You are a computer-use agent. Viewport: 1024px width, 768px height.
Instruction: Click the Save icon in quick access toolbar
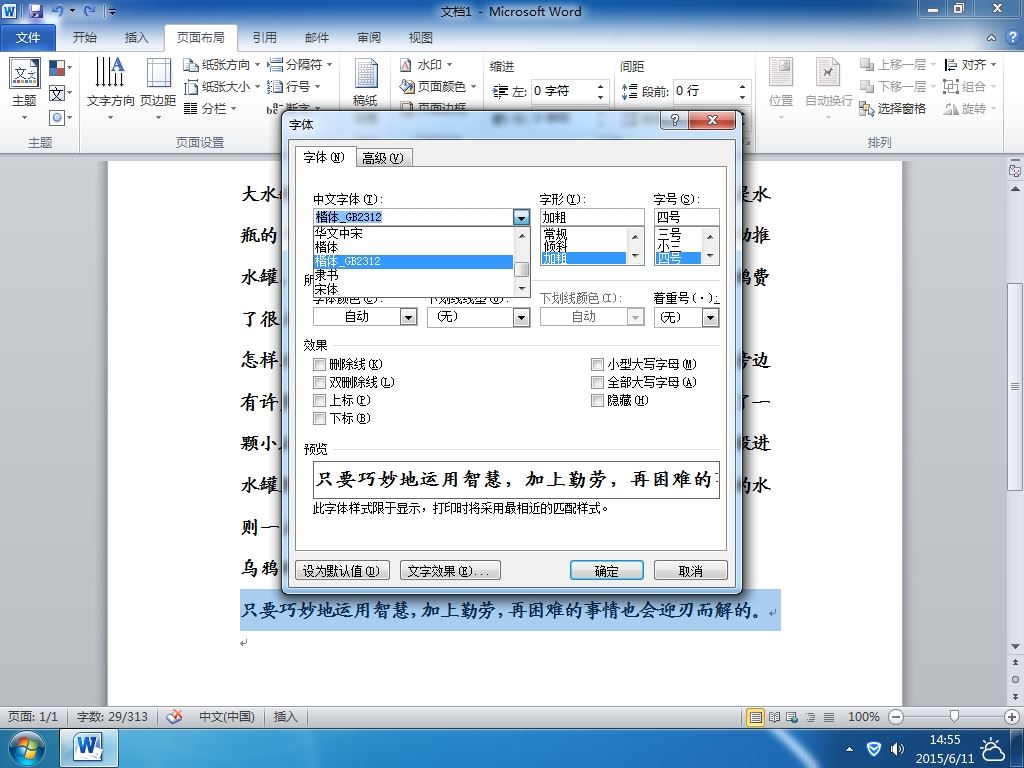coord(35,10)
